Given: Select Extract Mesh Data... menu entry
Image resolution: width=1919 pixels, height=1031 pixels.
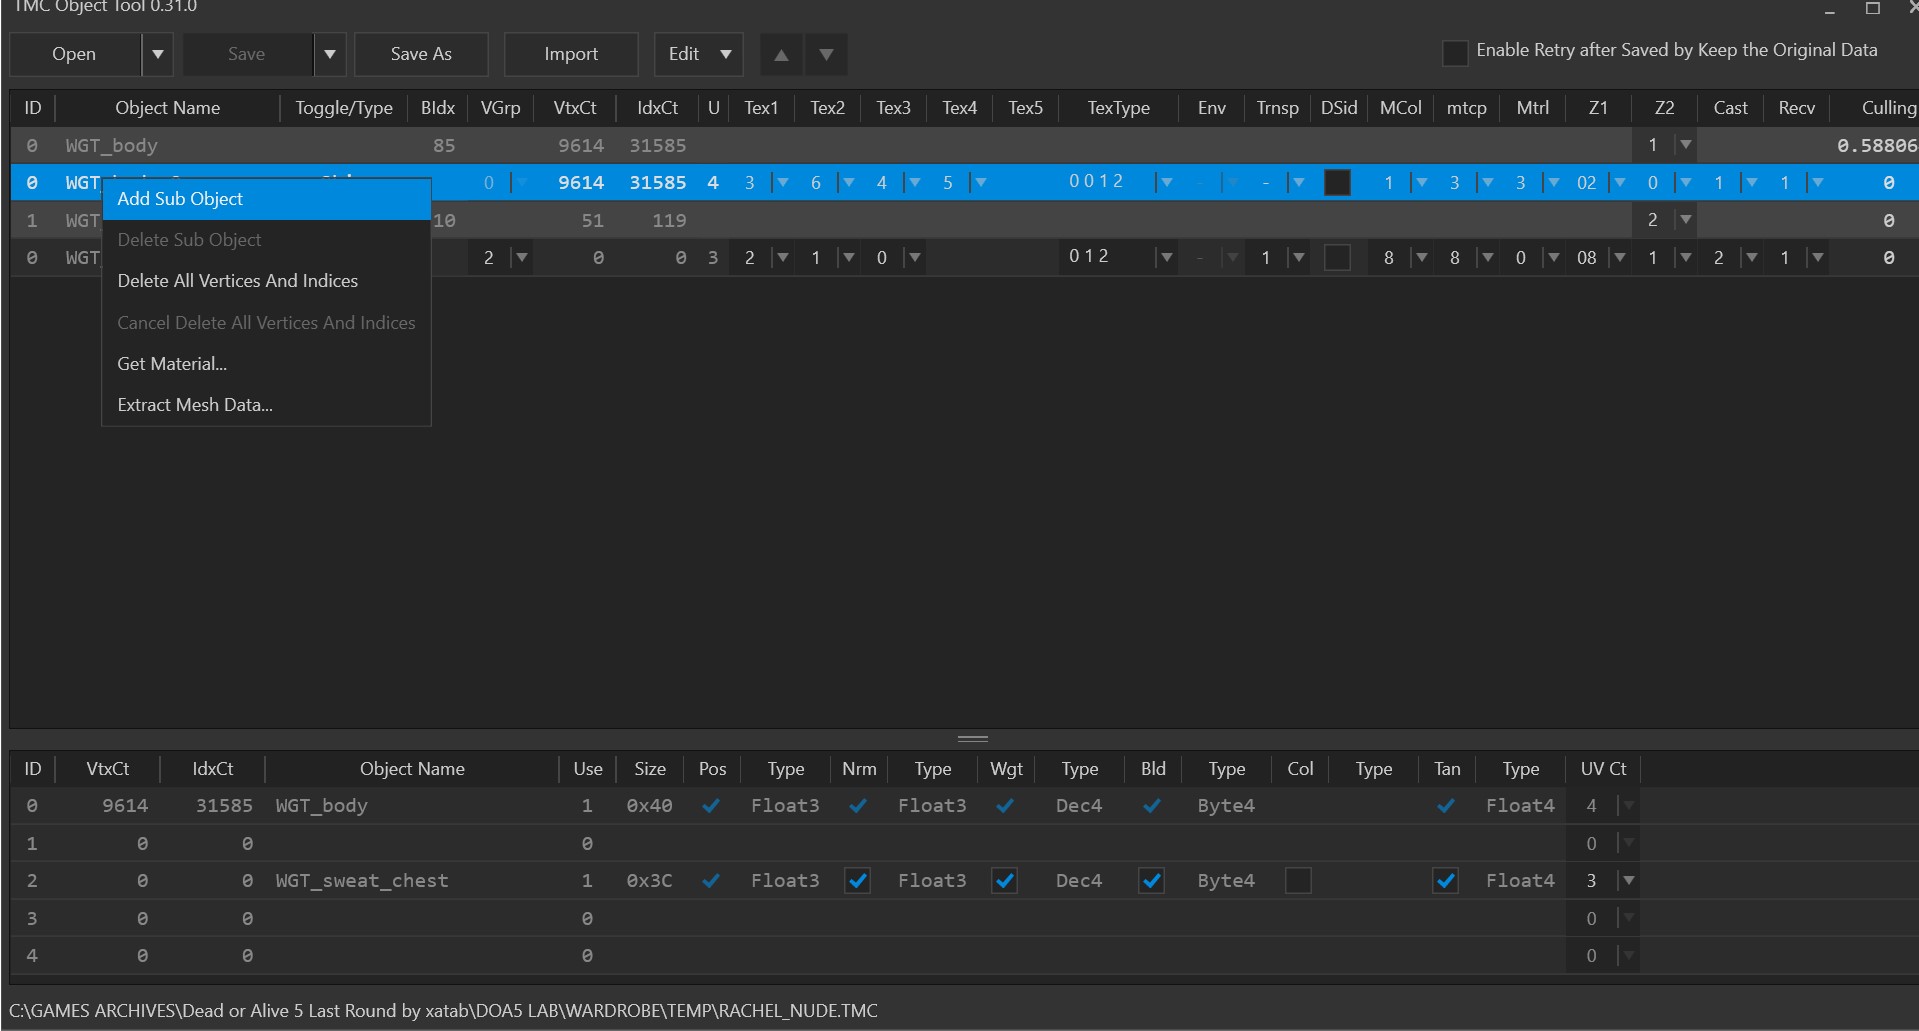Looking at the screenshot, I should pyautogui.click(x=266, y=405).
